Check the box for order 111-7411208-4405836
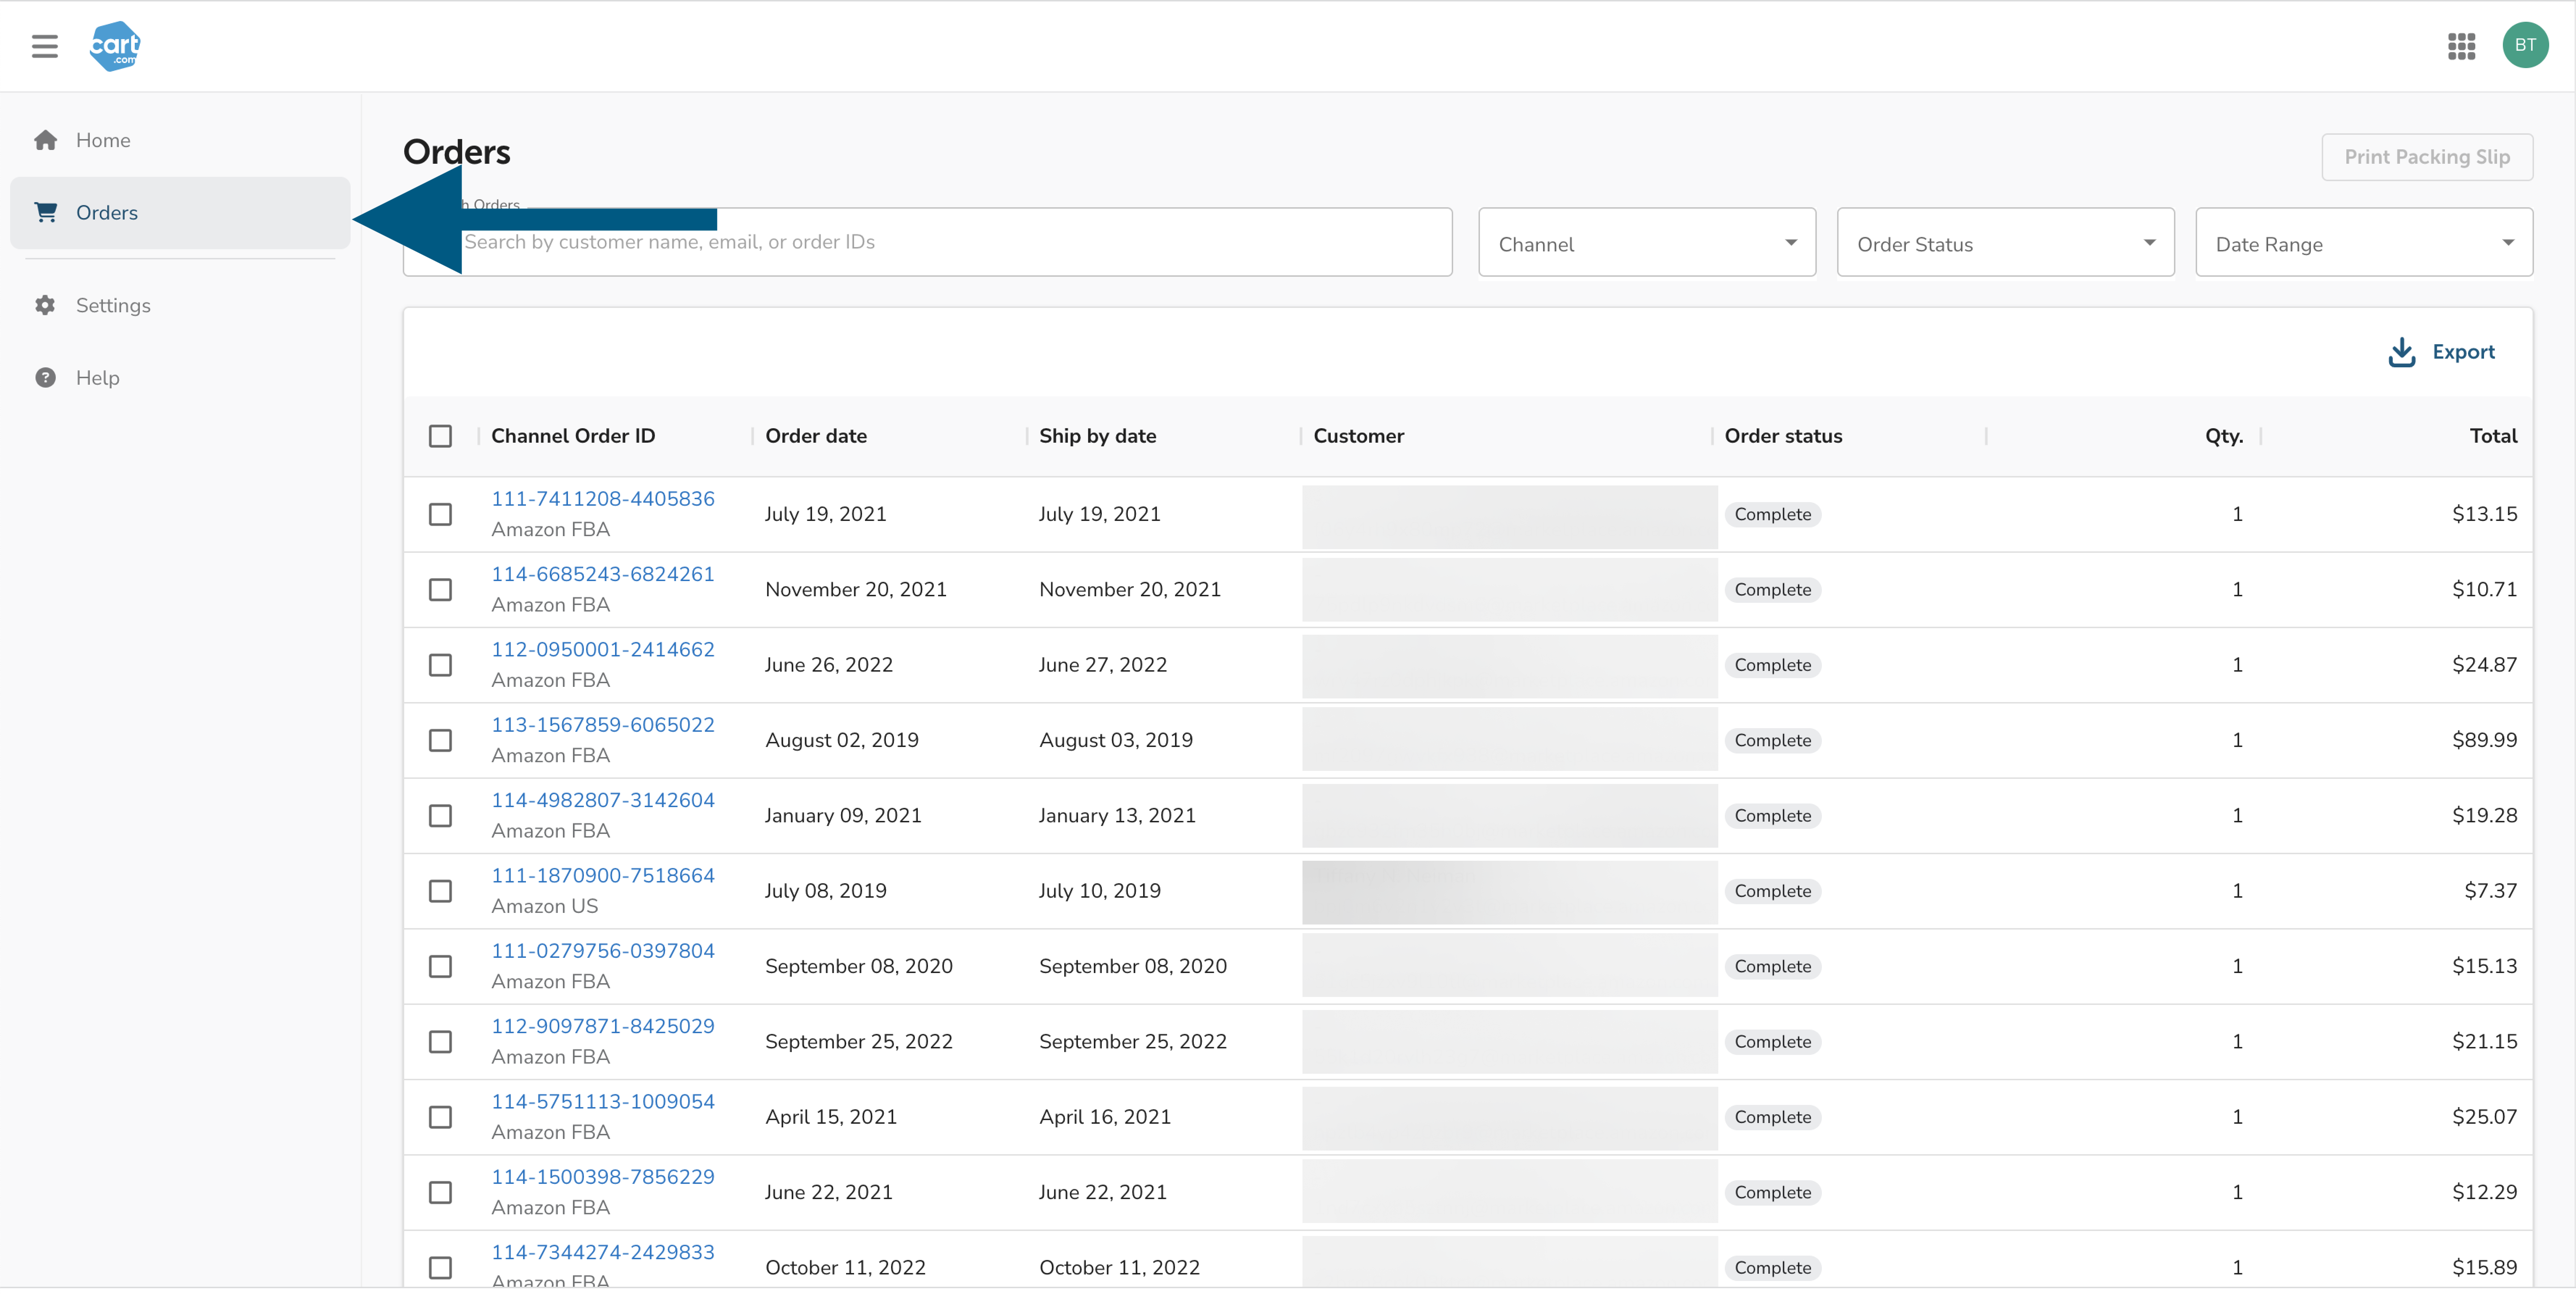Image resolution: width=2576 pixels, height=1294 pixels. pyautogui.click(x=440, y=514)
